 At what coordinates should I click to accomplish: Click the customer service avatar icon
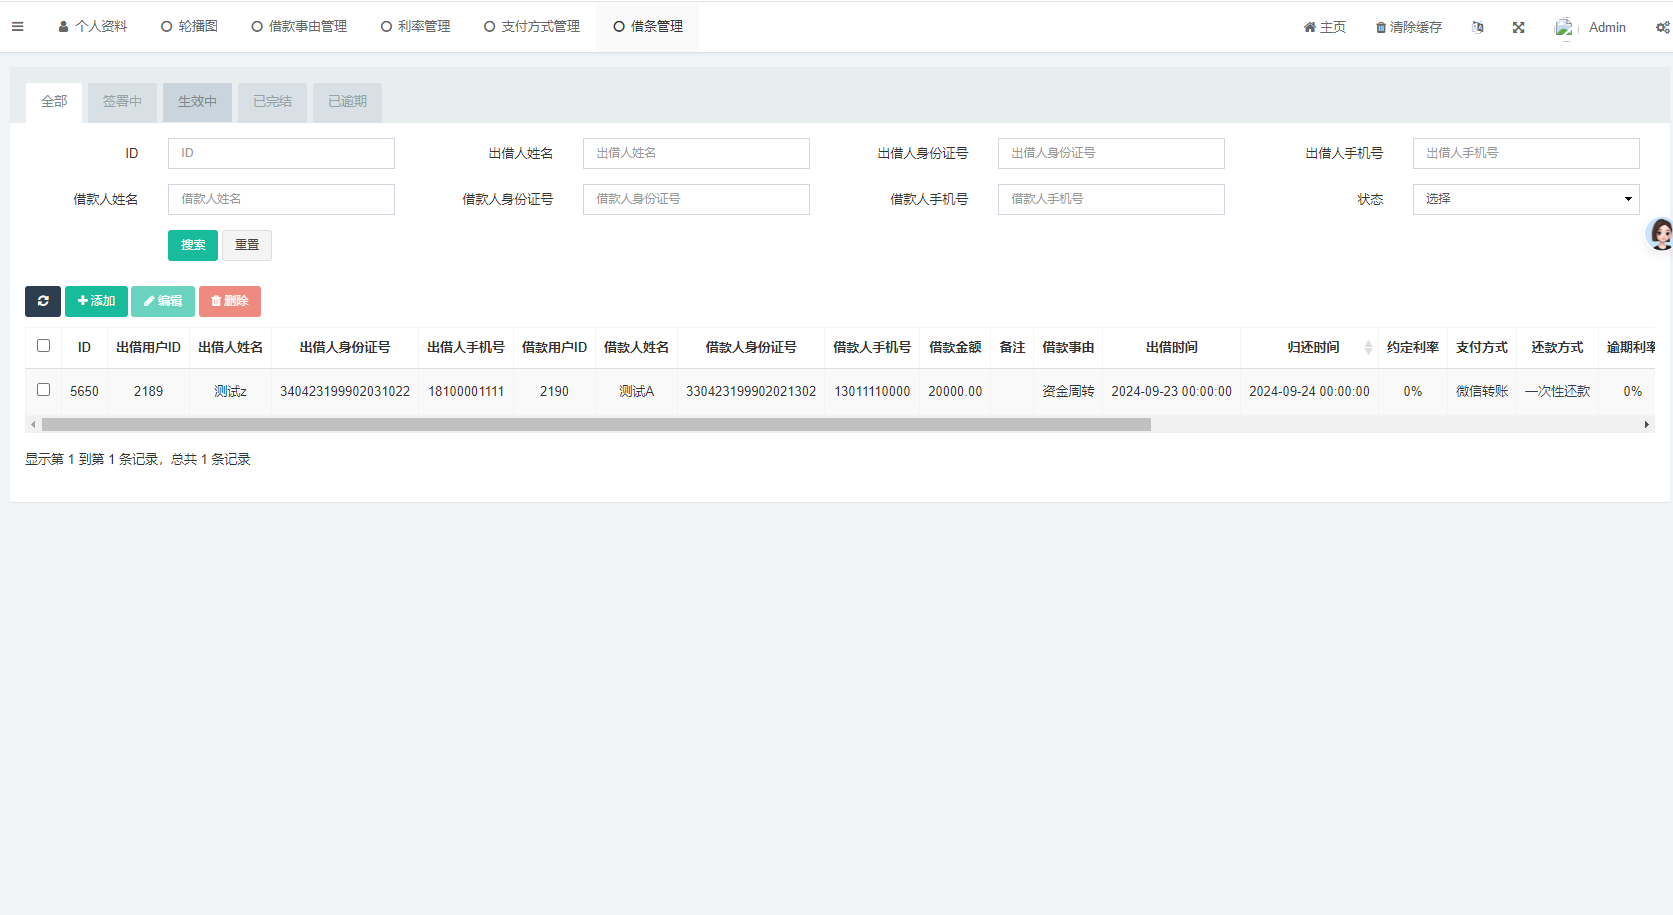tap(1660, 235)
